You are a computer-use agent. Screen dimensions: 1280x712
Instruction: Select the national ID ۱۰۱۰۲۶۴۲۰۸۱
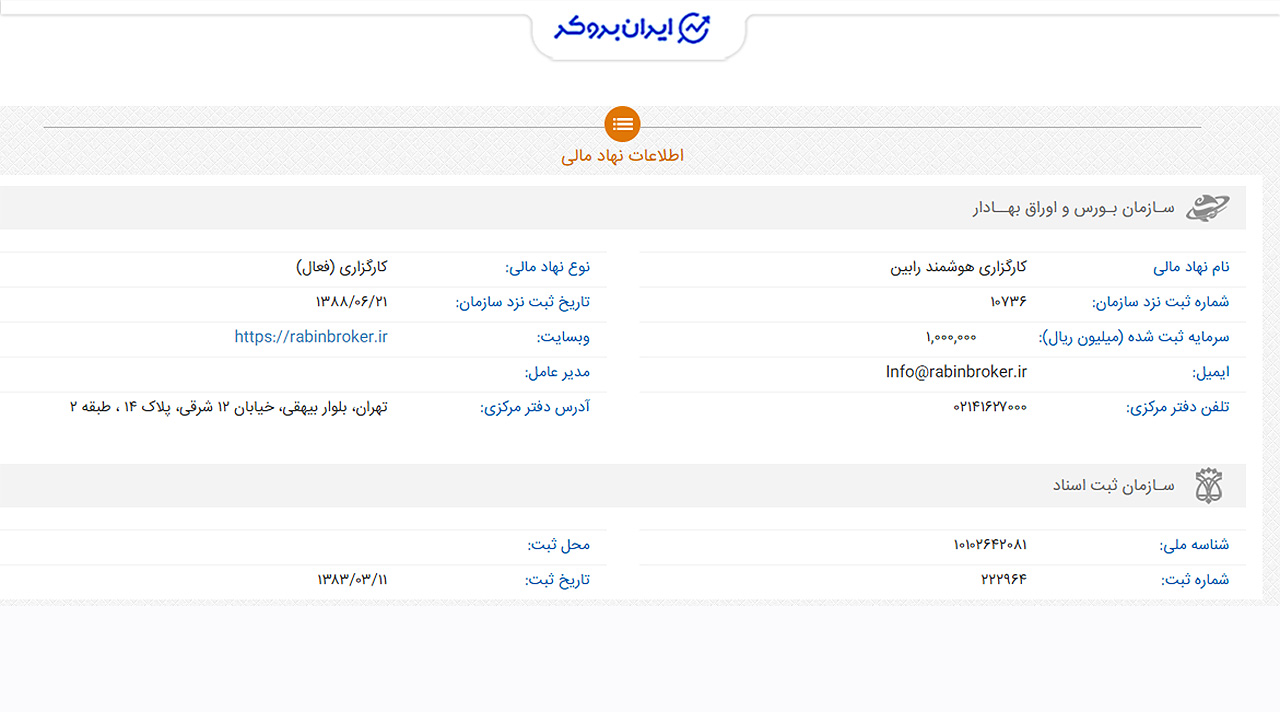990,545
